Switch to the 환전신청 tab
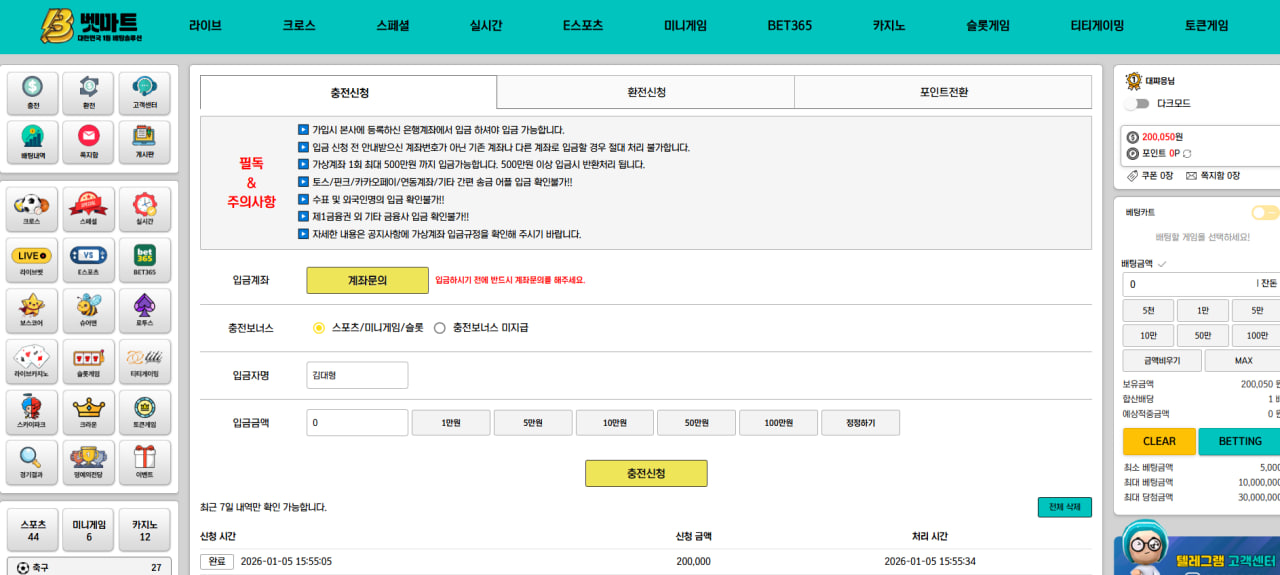 click(x=645, y=92)
